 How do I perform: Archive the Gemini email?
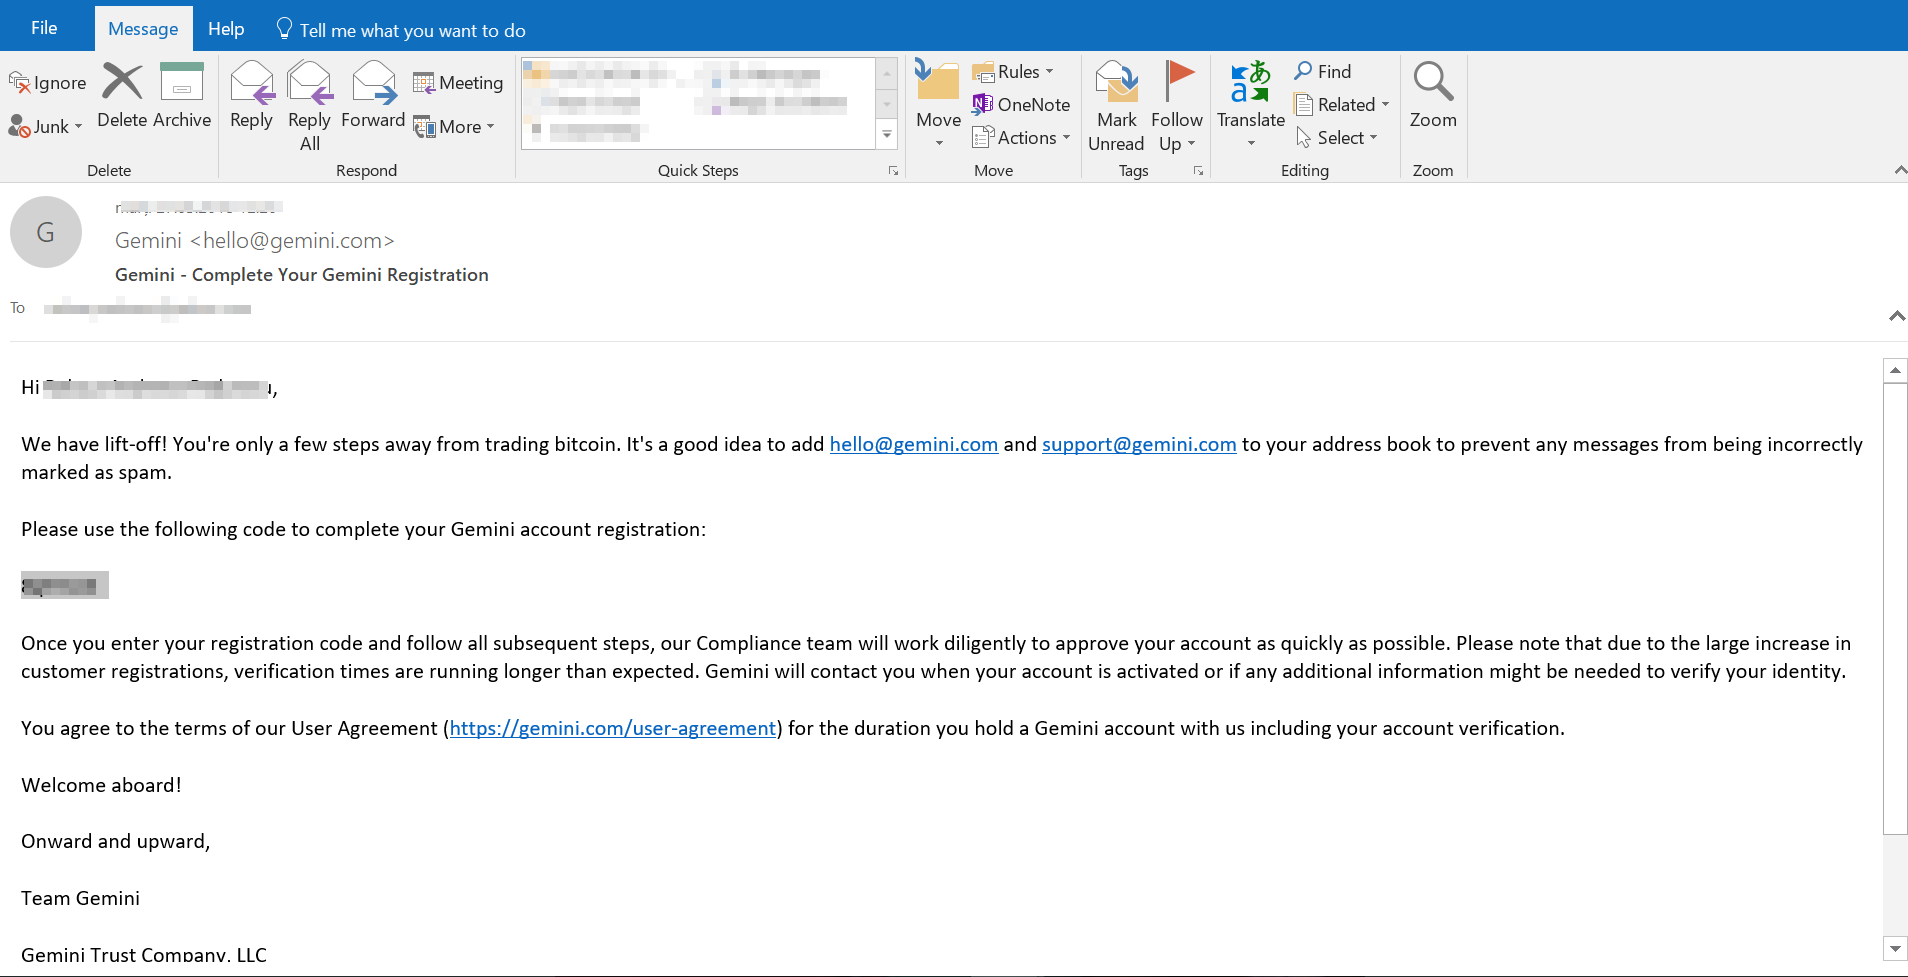(182, 95)
